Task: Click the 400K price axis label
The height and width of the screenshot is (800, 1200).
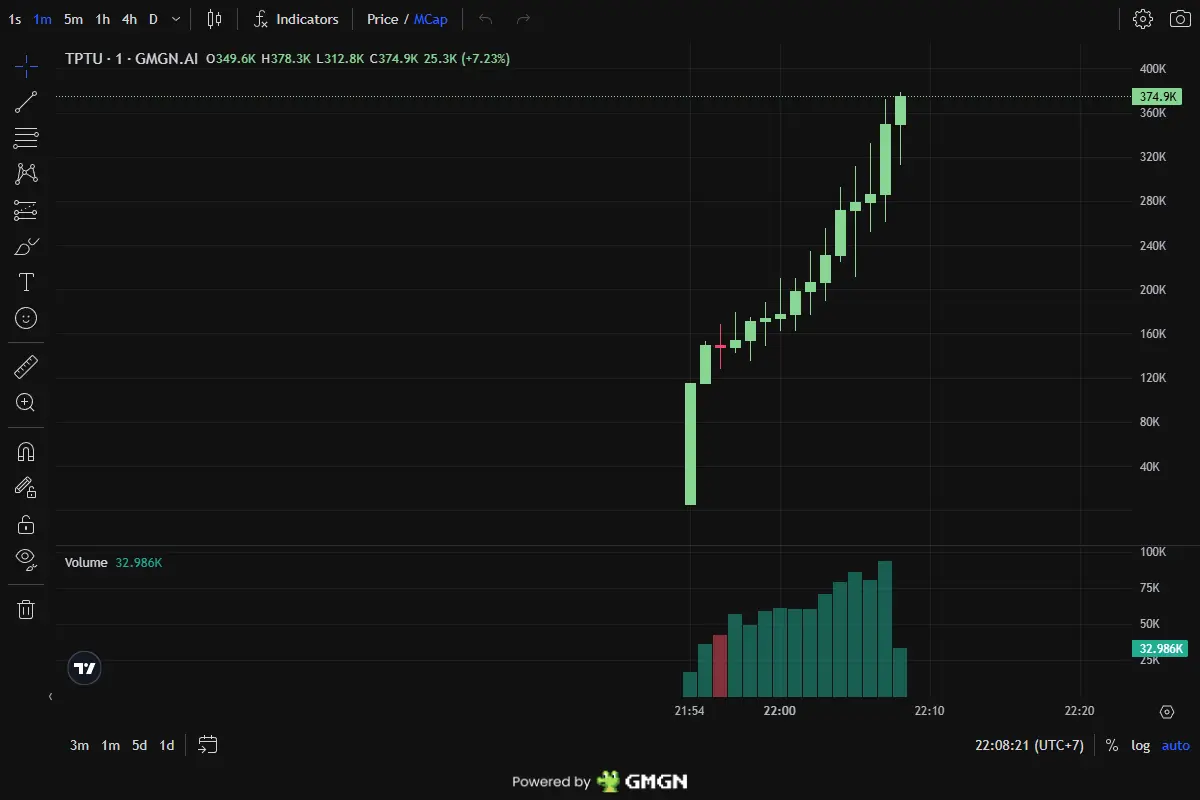Action: click(1153, 69)
